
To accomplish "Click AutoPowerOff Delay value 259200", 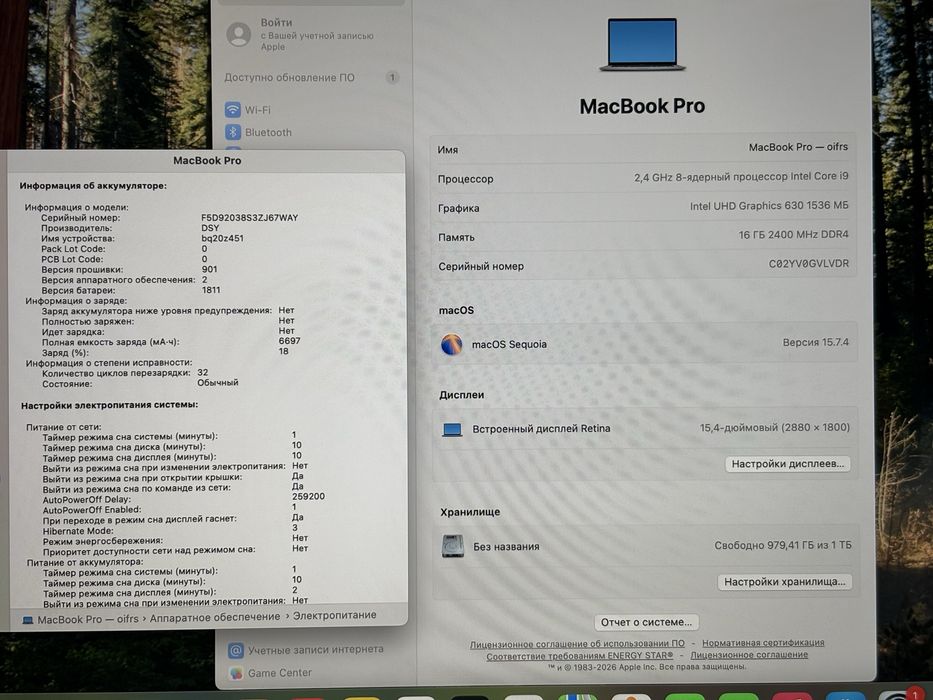I will point(308,496).
